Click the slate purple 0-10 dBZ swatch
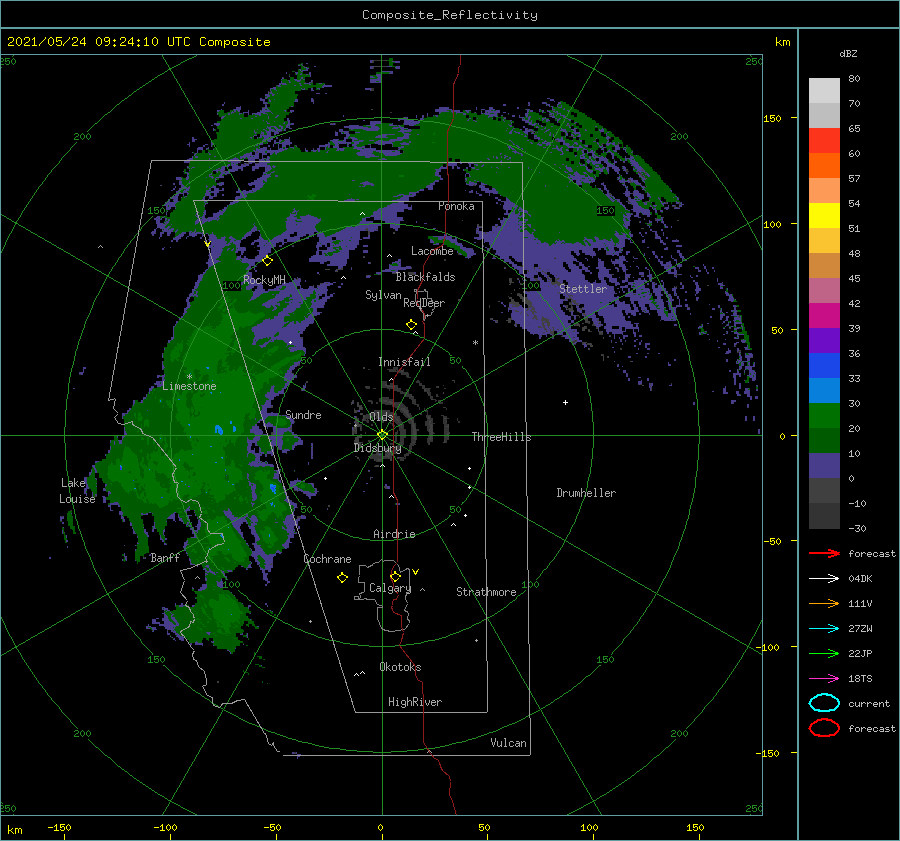 pos(824,466)
